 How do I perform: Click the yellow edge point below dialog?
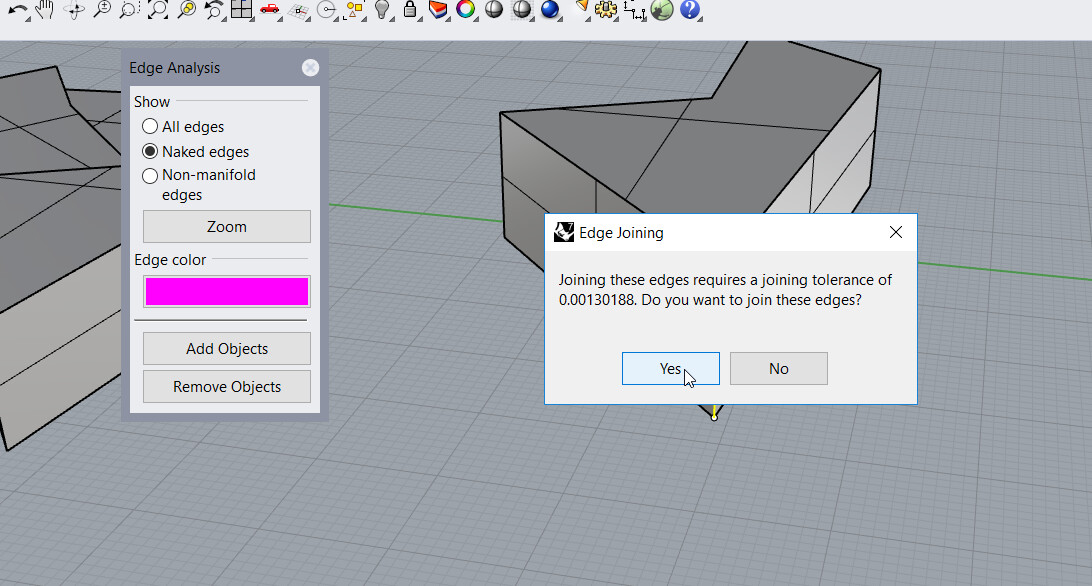[714, 417]
